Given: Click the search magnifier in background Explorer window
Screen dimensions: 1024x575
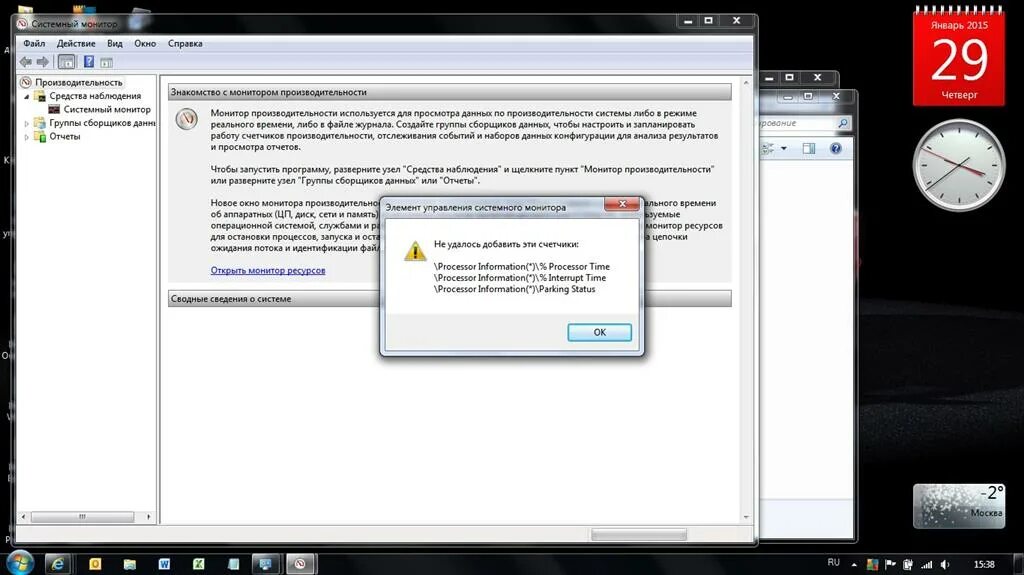Looking at the screenshot, I should [x=842, y=123].
